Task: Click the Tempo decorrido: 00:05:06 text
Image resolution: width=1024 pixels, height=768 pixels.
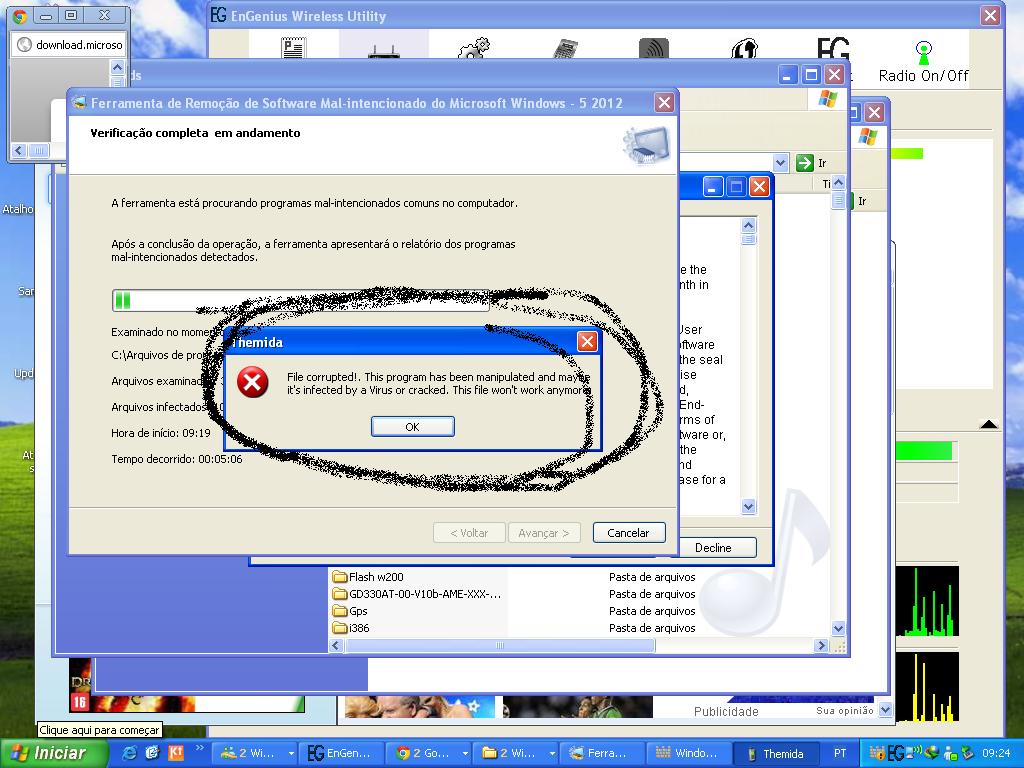Action: (176, 459)
